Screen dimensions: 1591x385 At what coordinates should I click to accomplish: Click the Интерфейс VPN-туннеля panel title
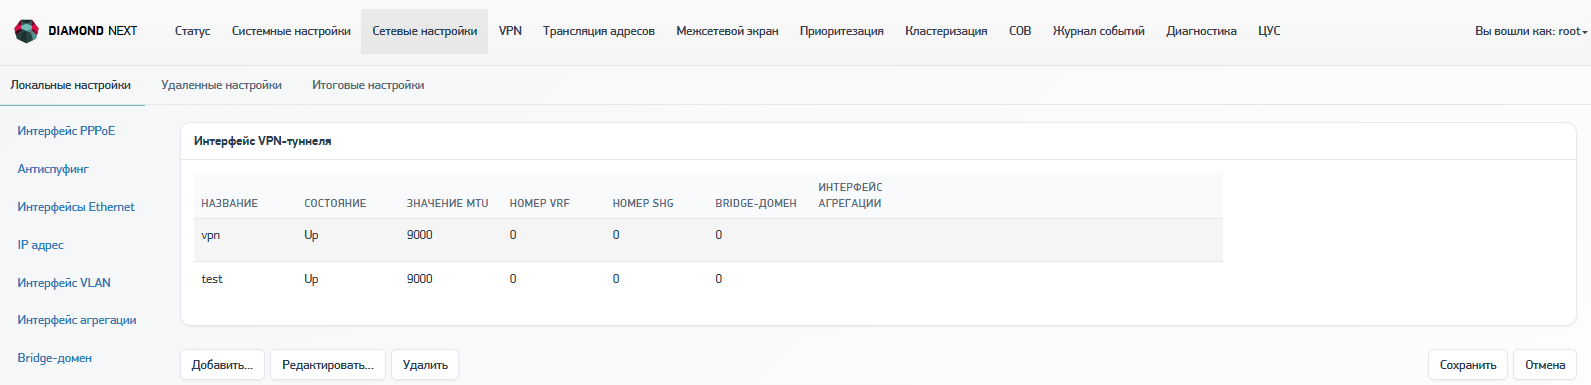[262, 141]
